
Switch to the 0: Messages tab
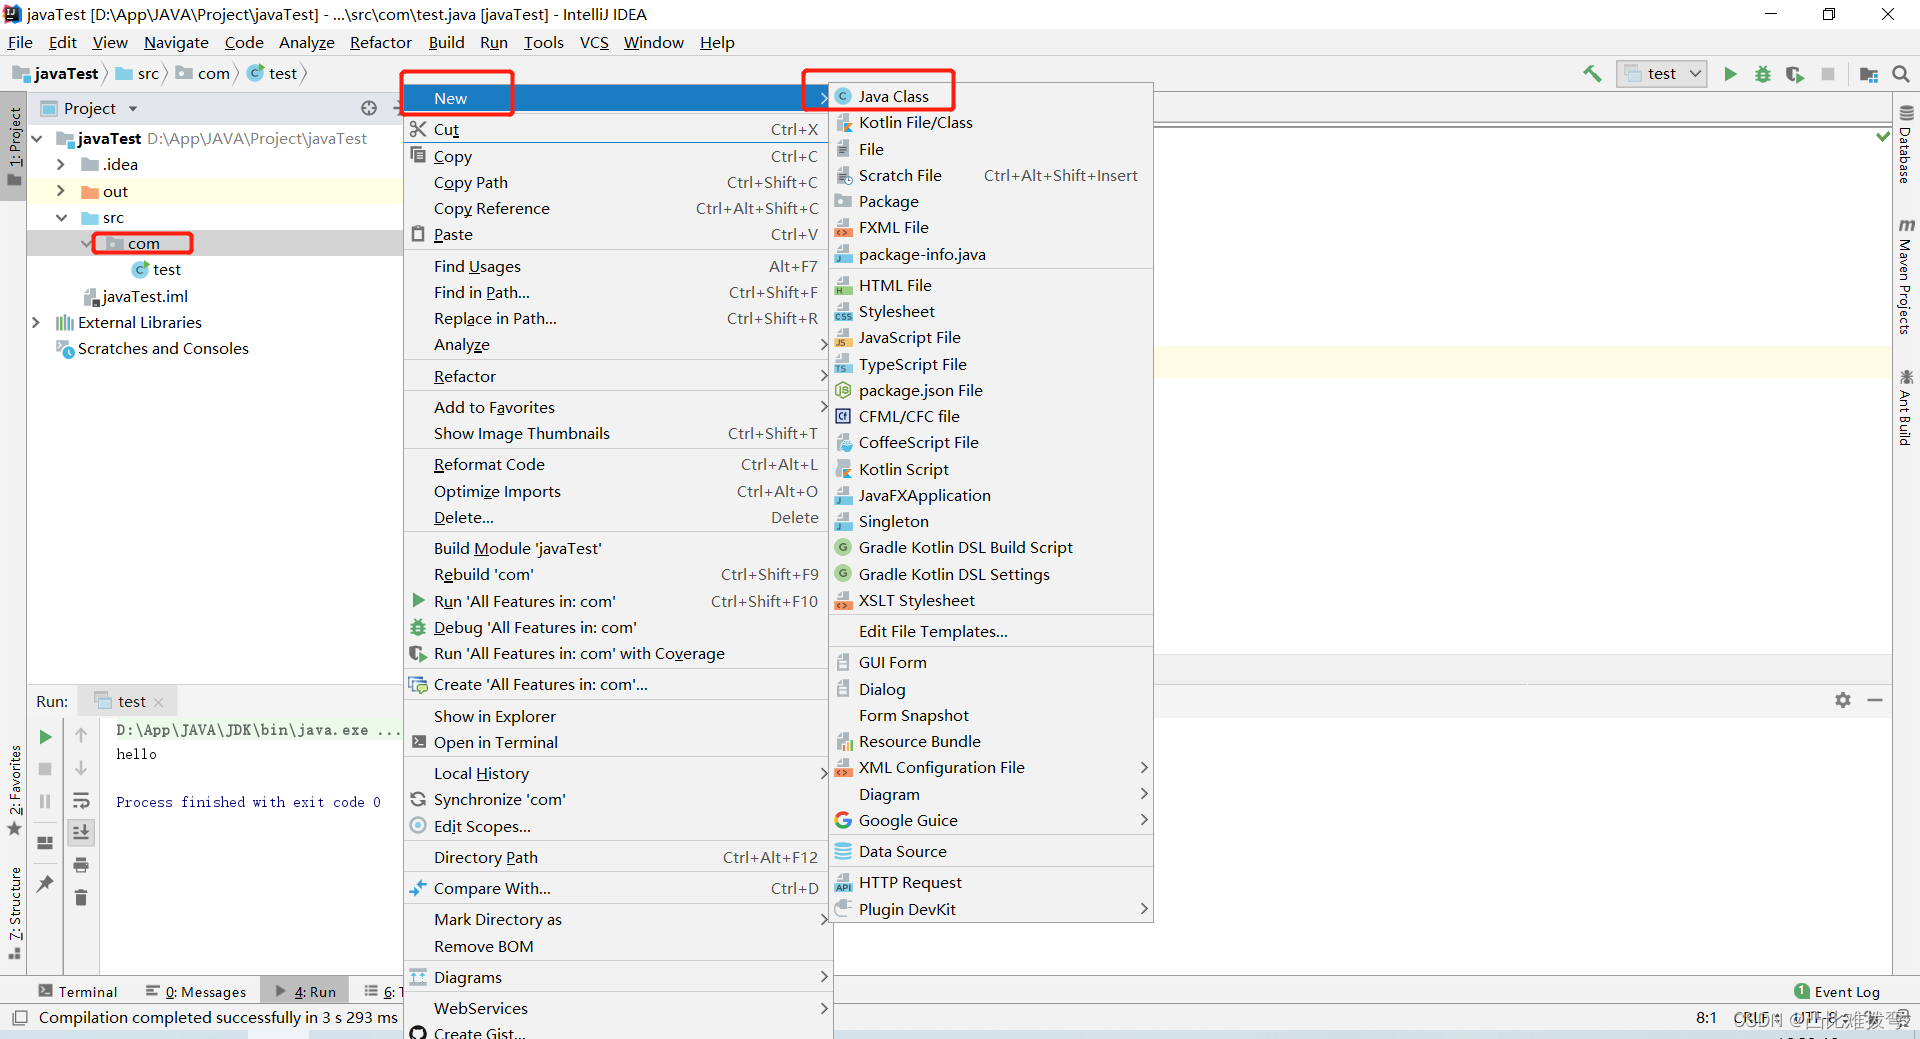tap(196, 992)
